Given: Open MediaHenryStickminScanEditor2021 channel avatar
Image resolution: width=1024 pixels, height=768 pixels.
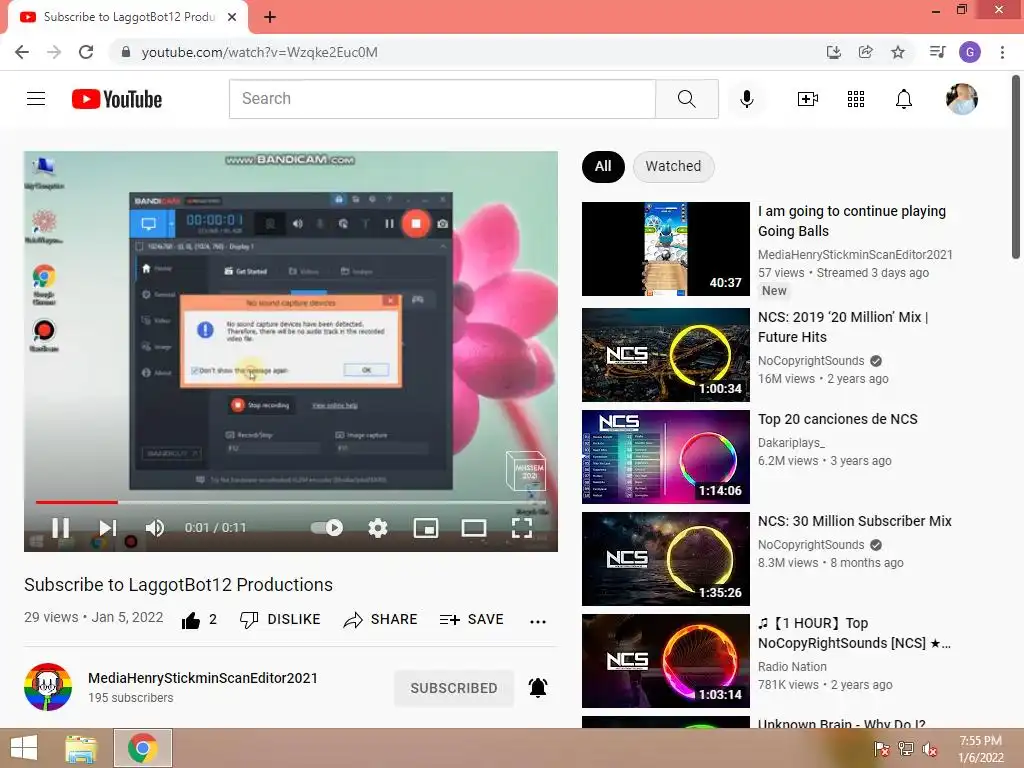Looking at the screenshot, I should 48,687.
